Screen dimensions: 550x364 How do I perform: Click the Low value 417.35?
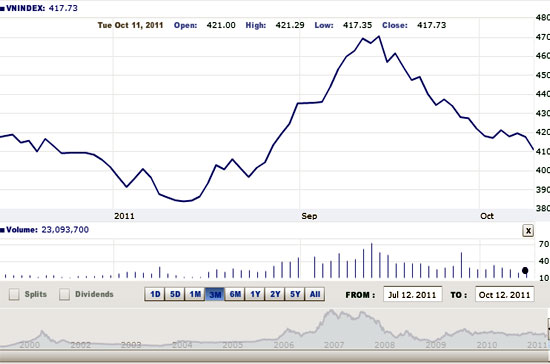[357, 25]
